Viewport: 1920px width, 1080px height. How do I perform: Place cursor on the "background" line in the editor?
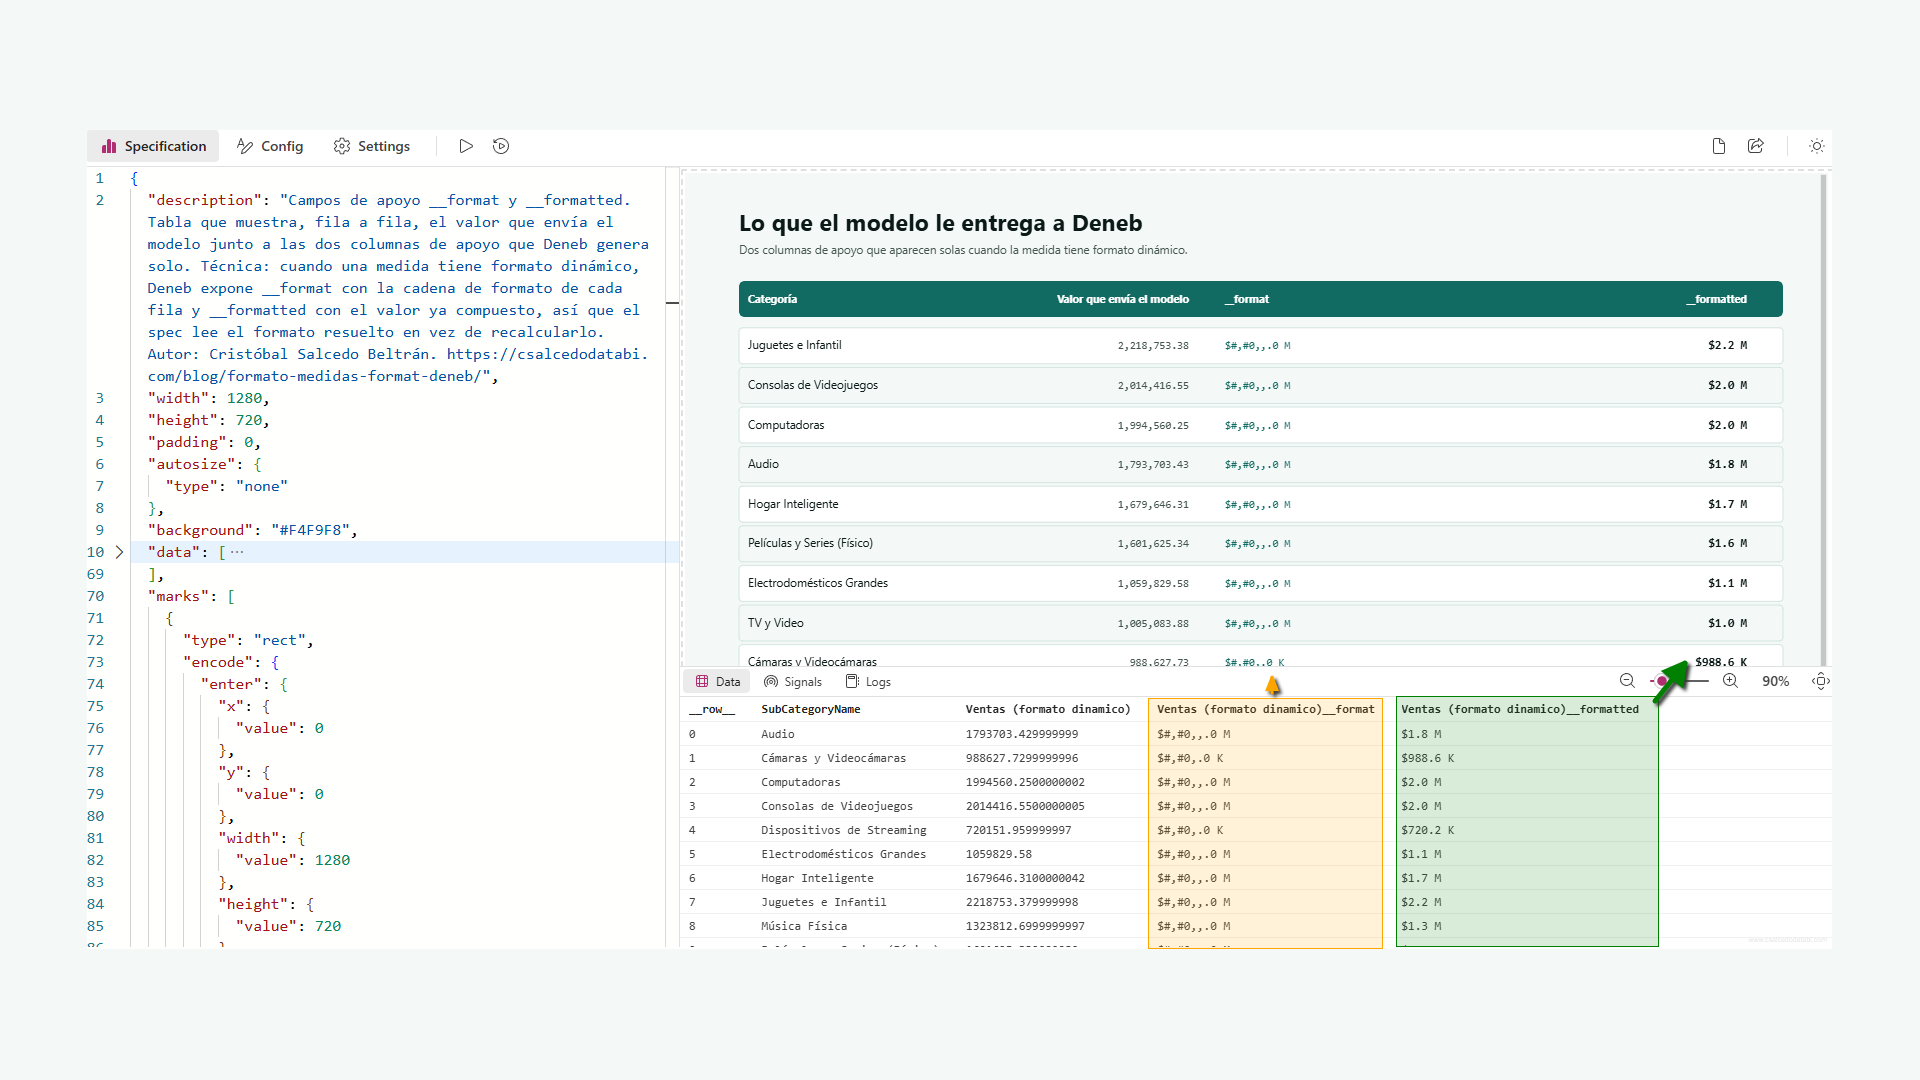click(252, 530)
